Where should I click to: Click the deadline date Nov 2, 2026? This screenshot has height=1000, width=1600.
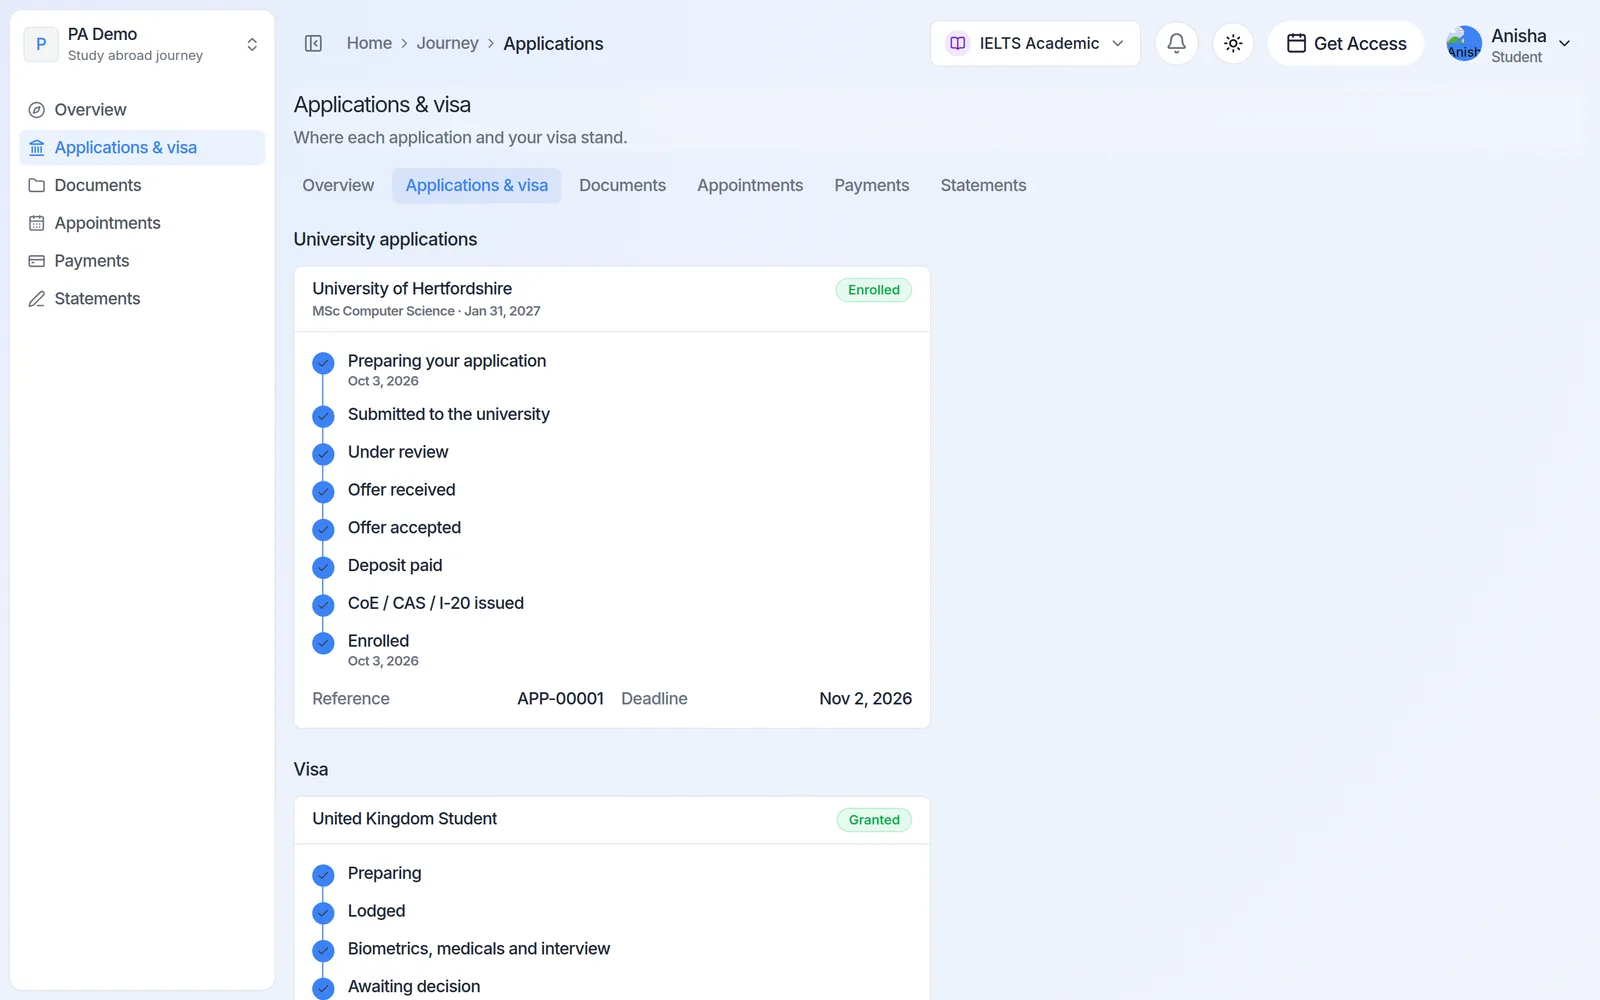pyautogui.click(x=865, y=699)
